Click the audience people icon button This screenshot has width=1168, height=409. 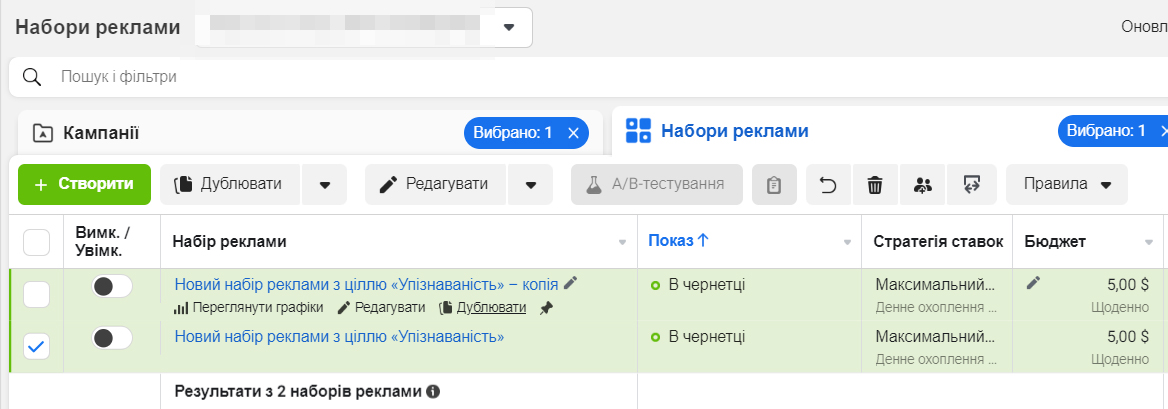(923, 185)
